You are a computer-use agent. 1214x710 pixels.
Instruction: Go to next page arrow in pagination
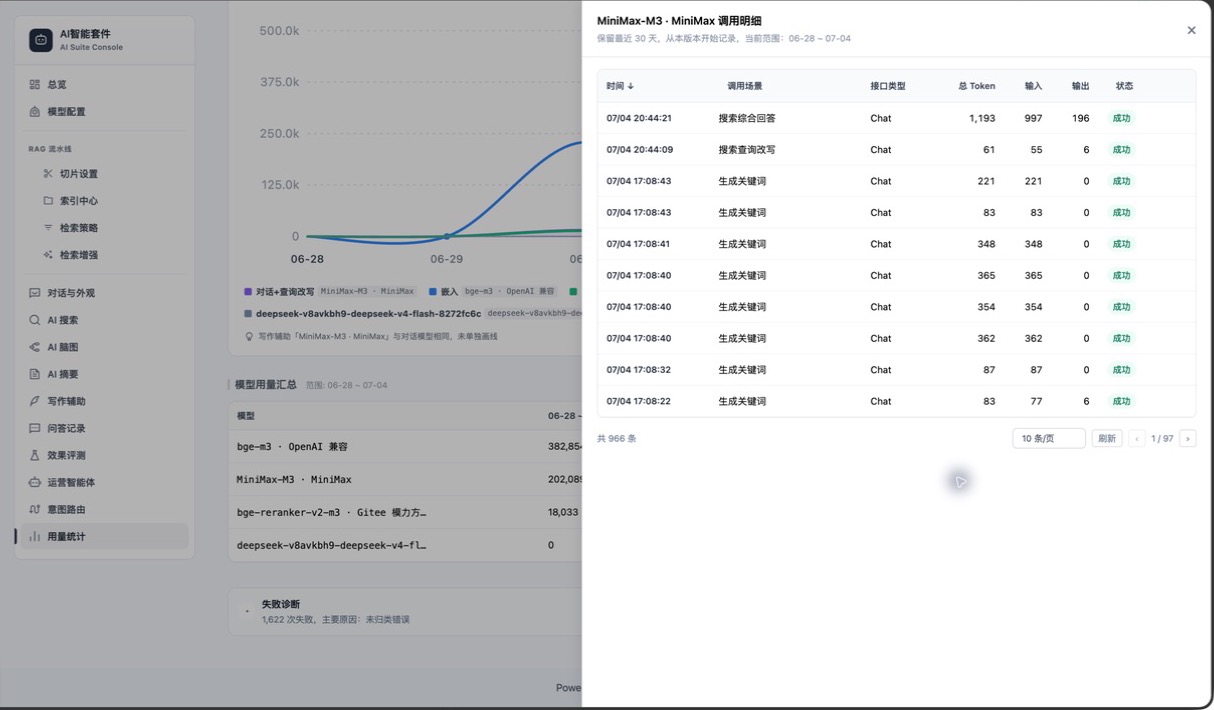pyautogui.click(x=1188, y=438)
